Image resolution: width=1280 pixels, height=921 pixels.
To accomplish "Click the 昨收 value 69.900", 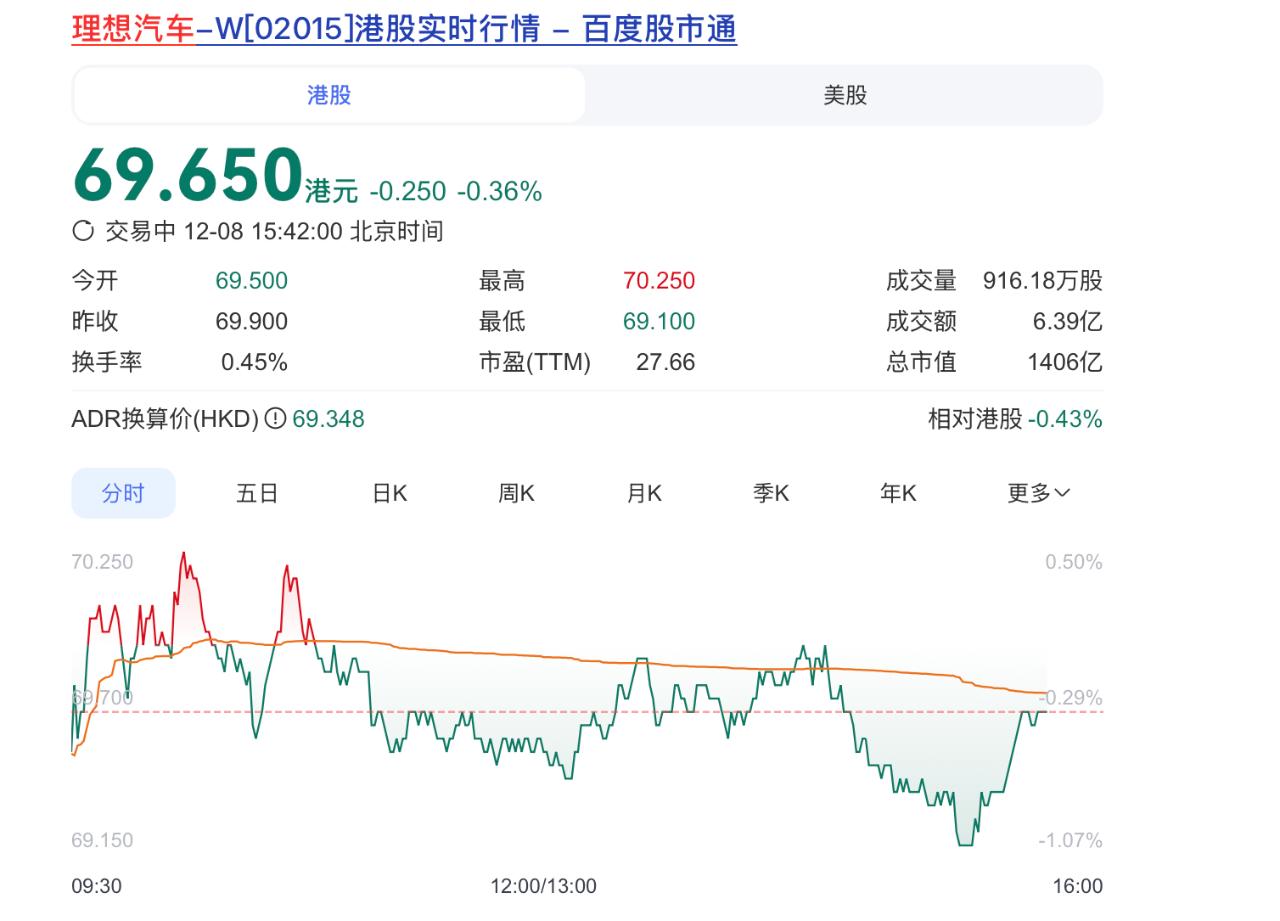I will pos(252,322).
